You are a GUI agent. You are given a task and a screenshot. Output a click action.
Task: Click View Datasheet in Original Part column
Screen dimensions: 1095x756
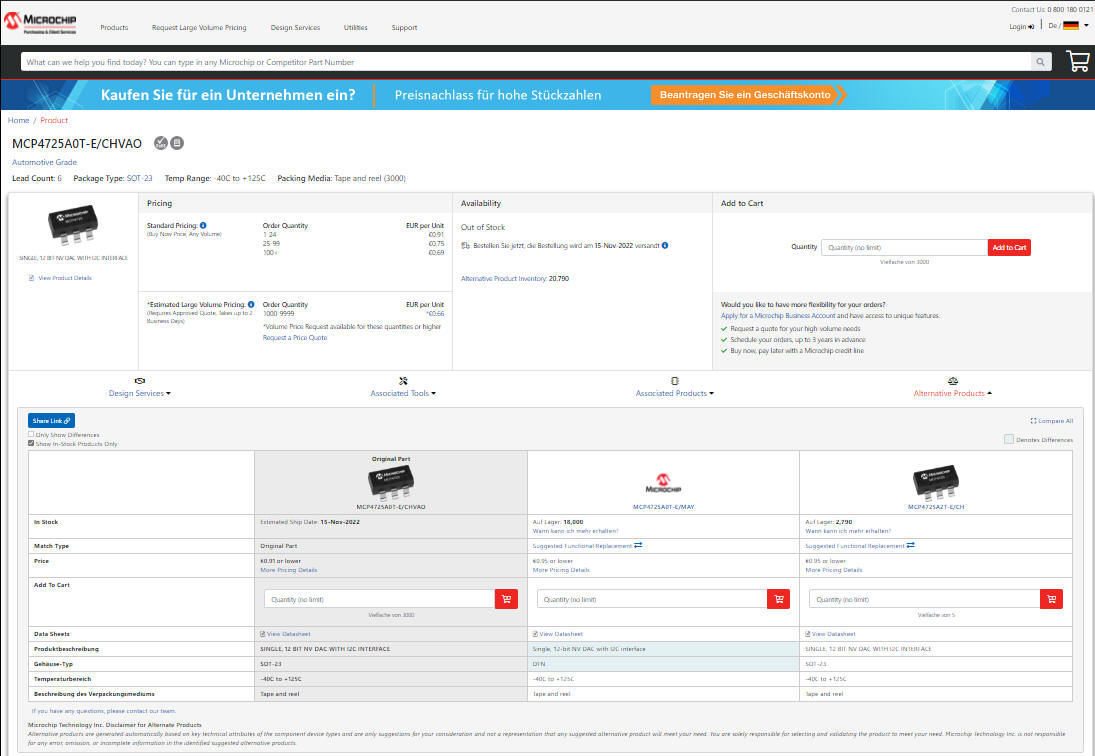click(288, 634)
